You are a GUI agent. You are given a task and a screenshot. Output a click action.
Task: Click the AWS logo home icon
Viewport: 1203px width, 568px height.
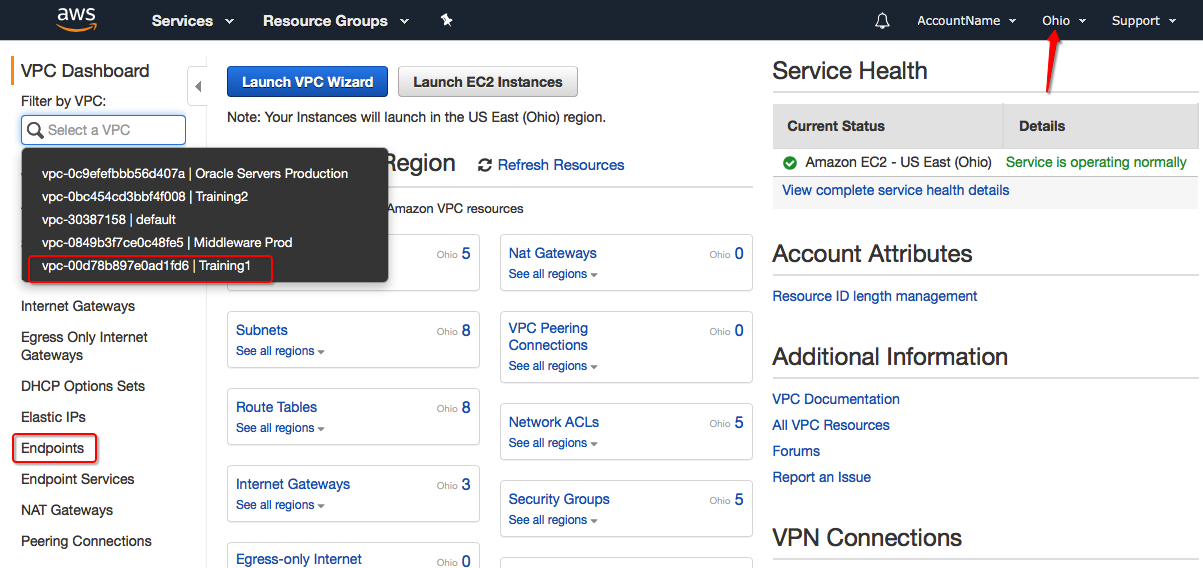76,20
